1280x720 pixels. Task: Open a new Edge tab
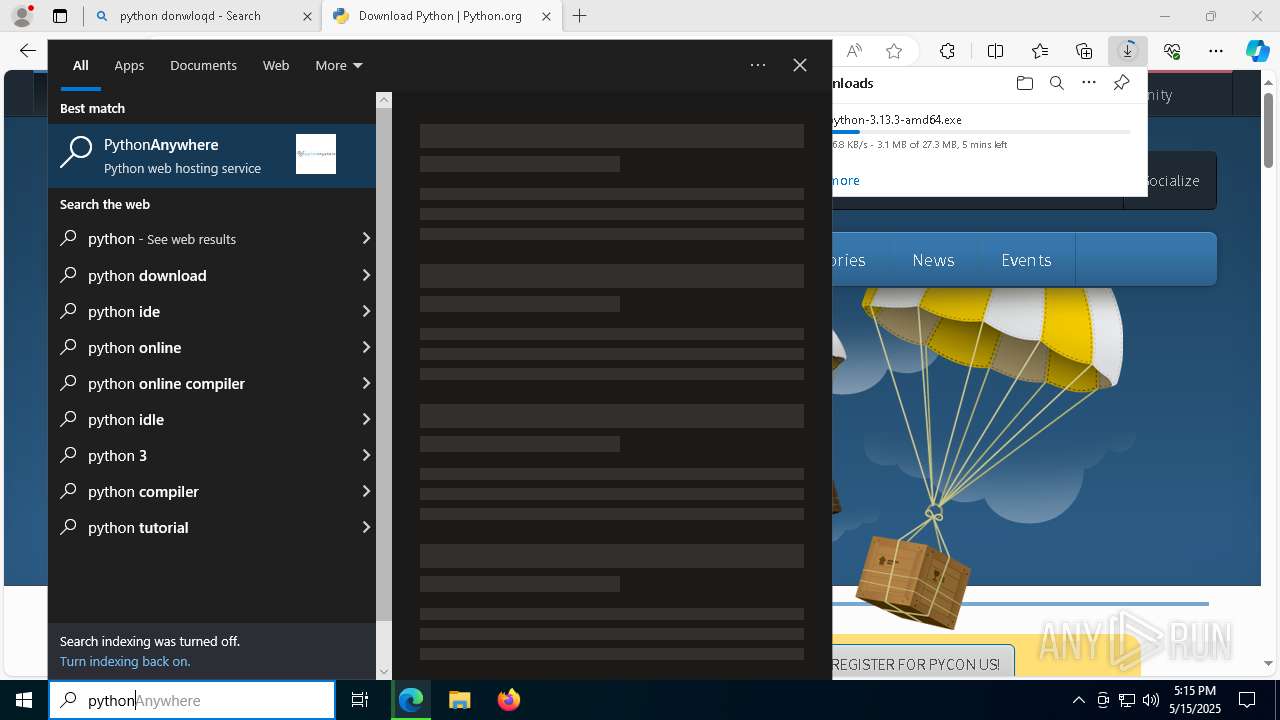coord(579,16)
